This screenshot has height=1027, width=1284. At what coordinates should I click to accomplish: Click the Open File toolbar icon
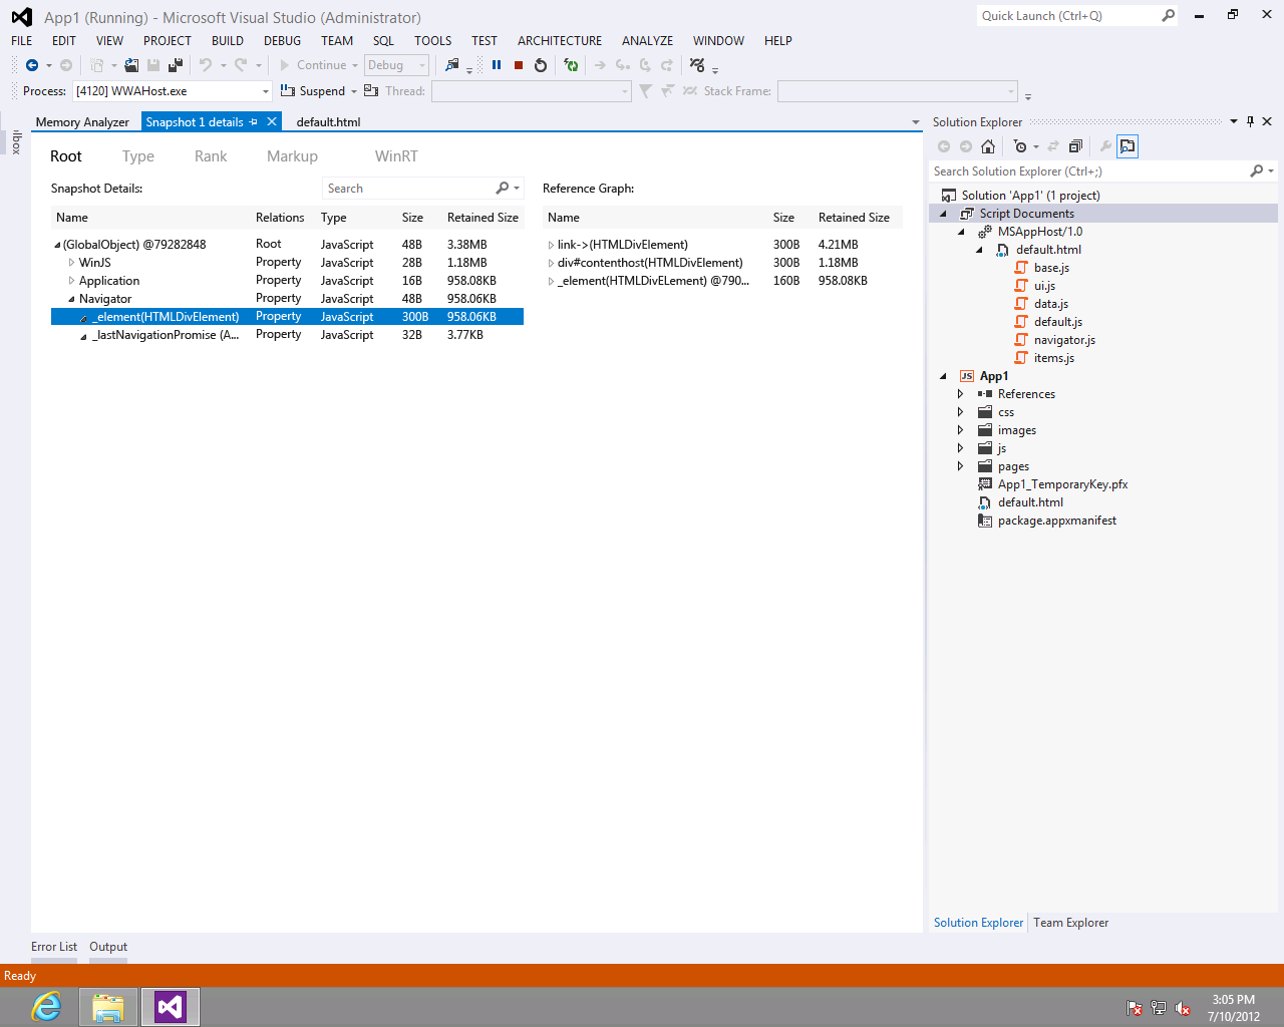[x=131, y=65]
